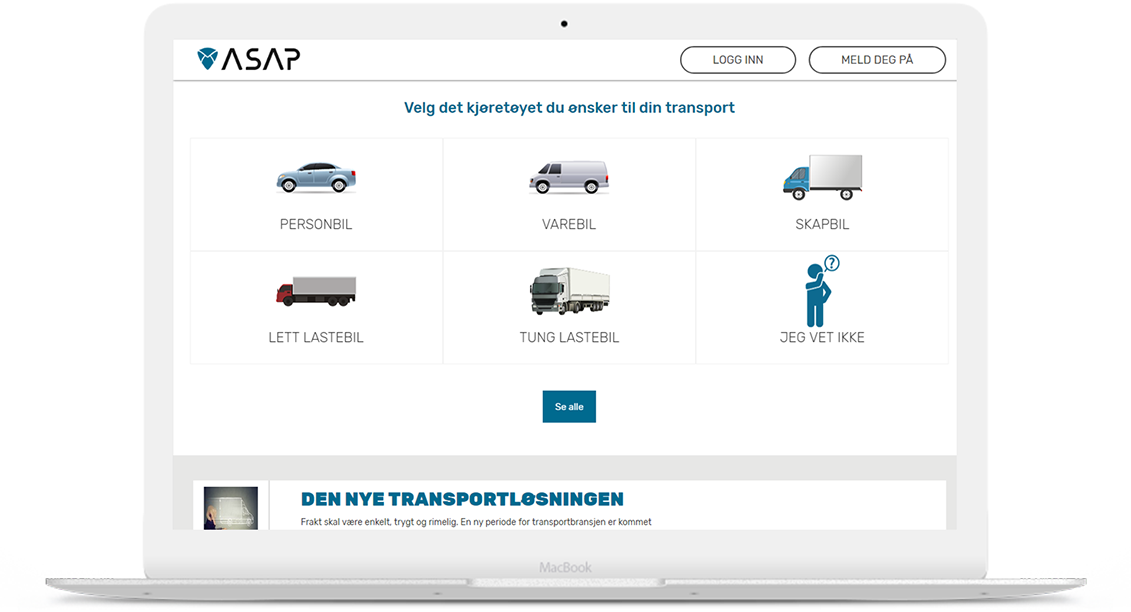Click the MELD DEG PÅ button

pyautogui.click(x=877, y=59)
